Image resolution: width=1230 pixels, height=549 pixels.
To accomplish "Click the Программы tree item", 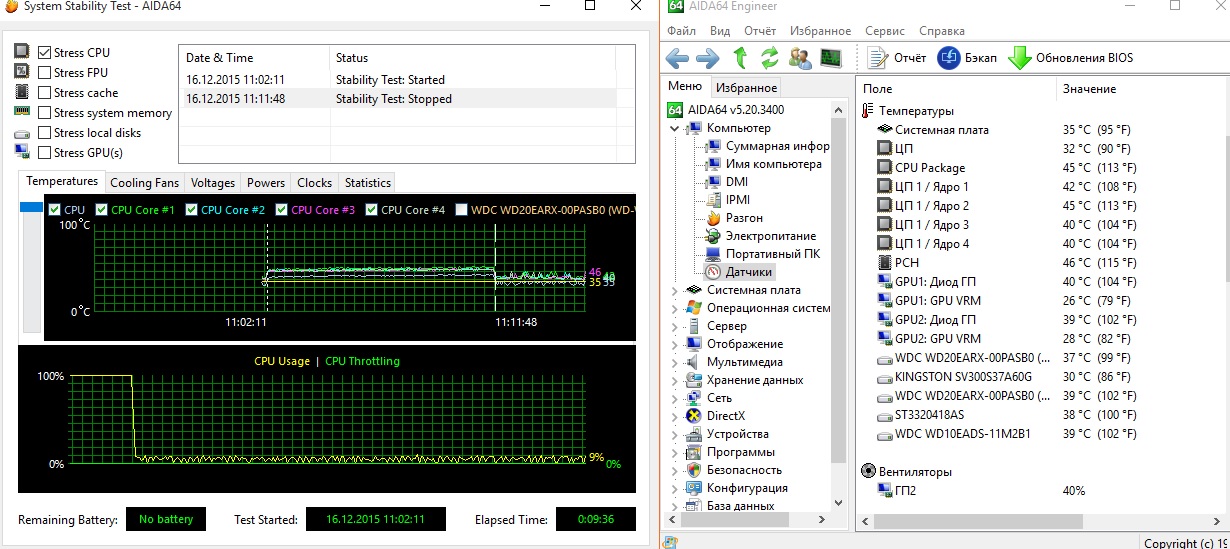I will [x=730, y=452].
